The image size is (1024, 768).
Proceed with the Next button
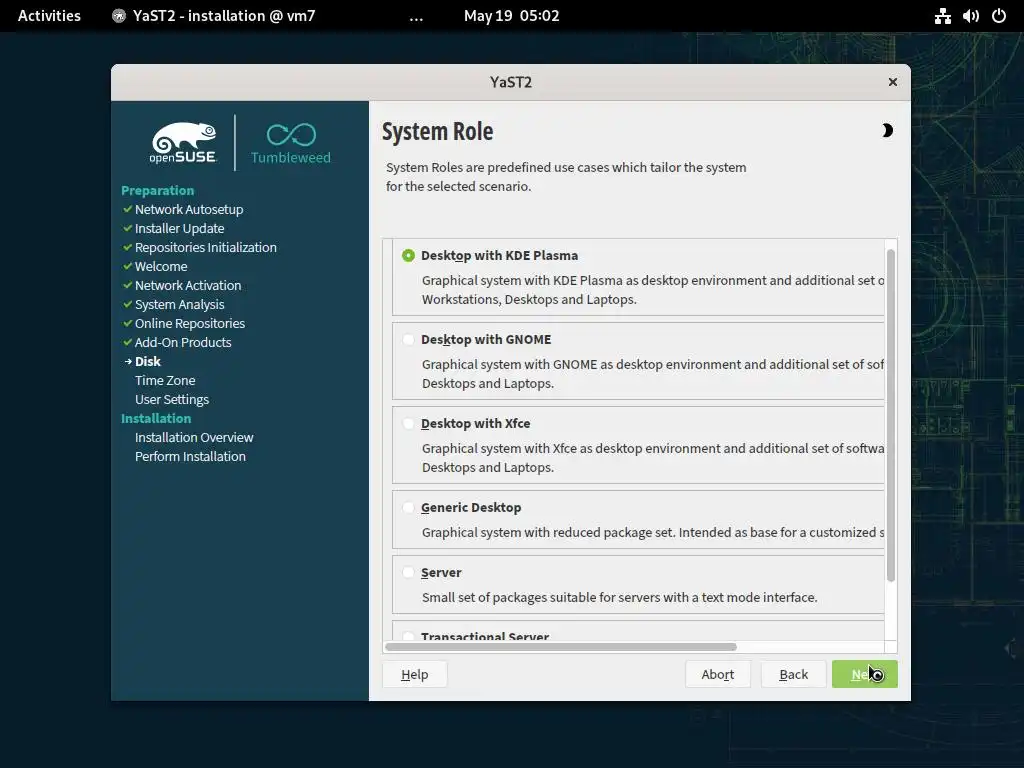pyautogui.click(x=865, y=675)
